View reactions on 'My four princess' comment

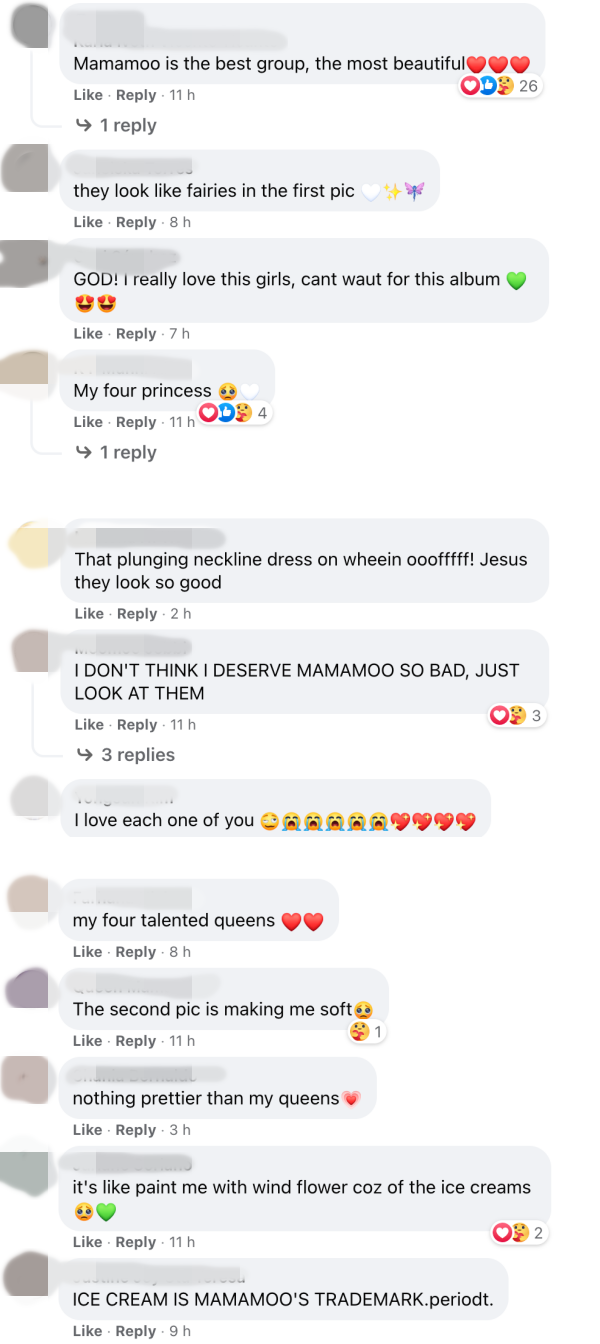[x=235, y=413]
